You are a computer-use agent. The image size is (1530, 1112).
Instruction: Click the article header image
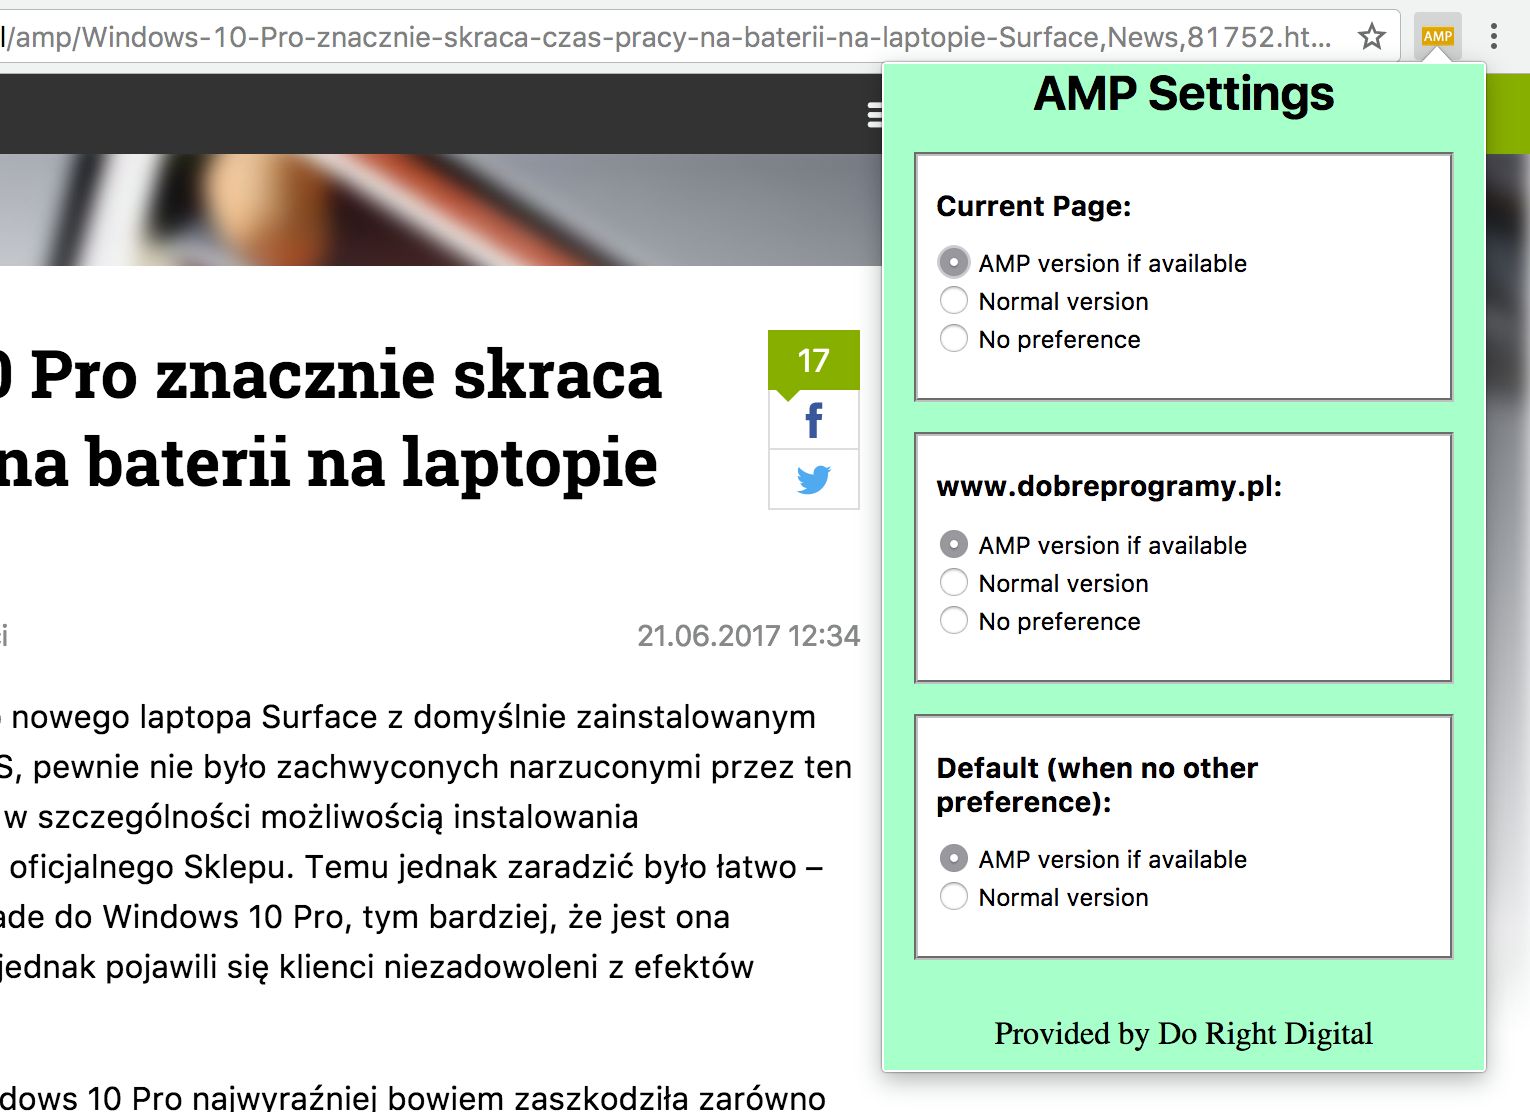(x=440, y=210)
